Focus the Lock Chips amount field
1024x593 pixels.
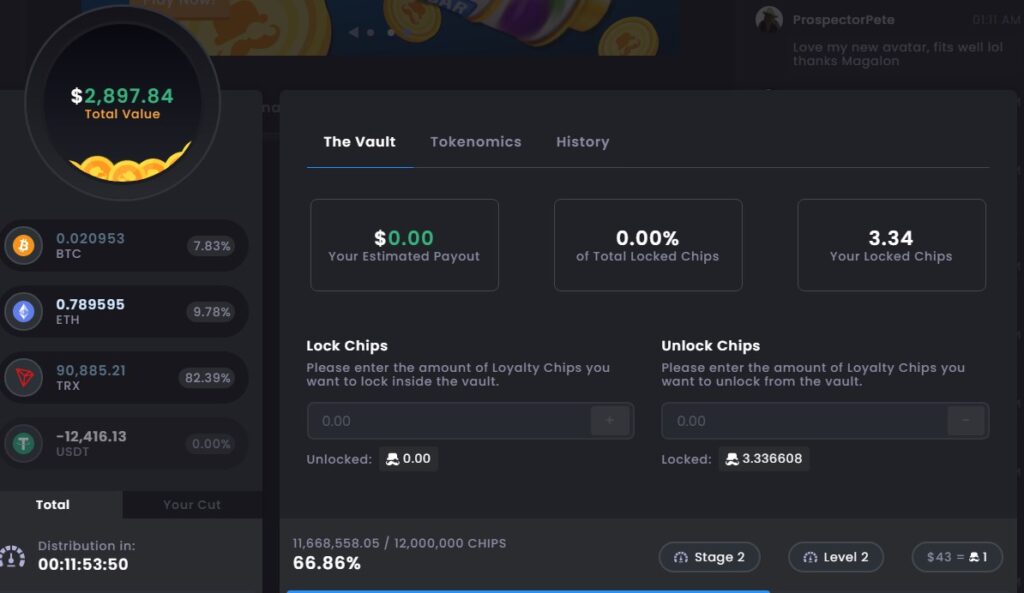(449, 421)
